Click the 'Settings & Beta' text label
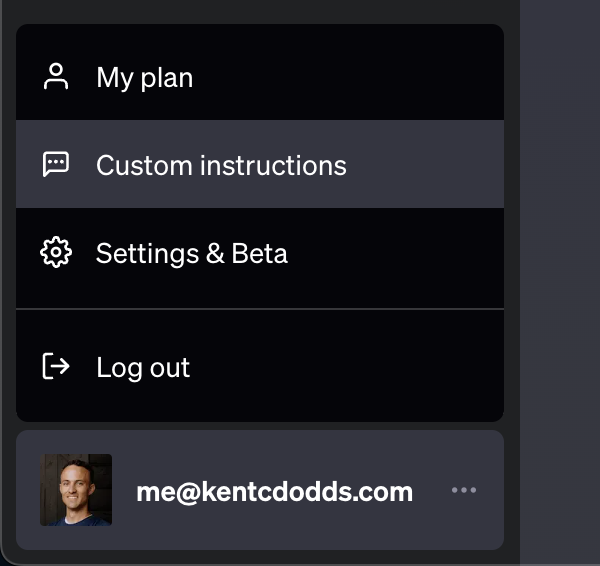This screenshot has height=566, width=600. pyautogui.click(x=191, y=253)
